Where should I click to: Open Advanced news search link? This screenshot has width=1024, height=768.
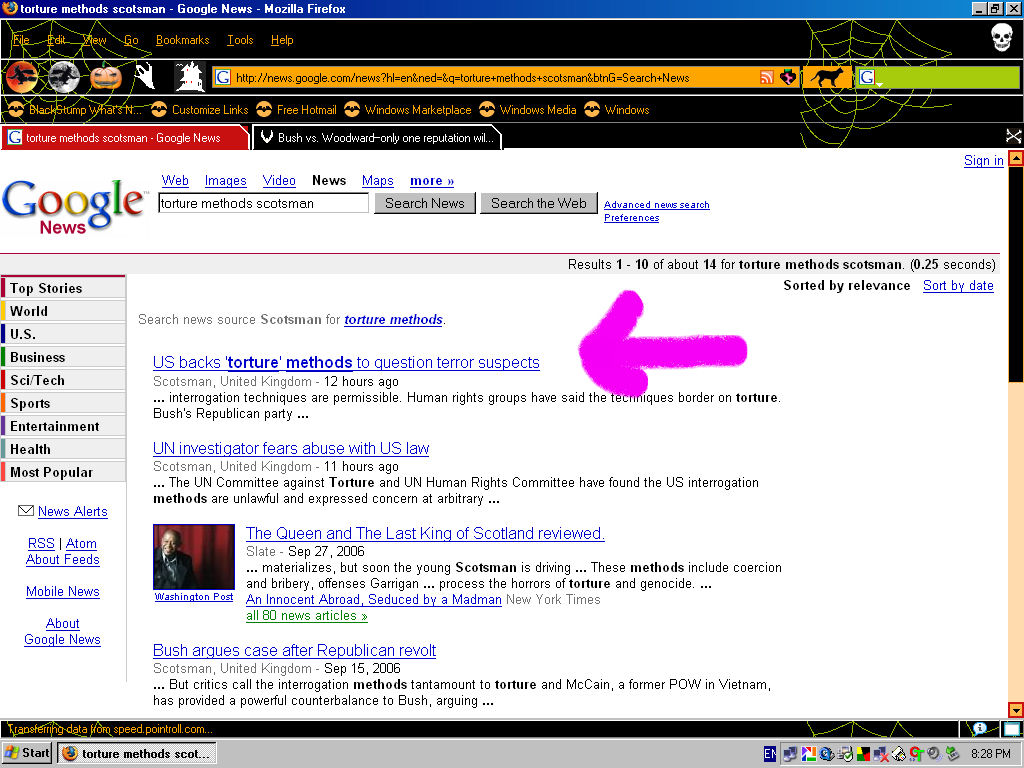coord(656,204)
